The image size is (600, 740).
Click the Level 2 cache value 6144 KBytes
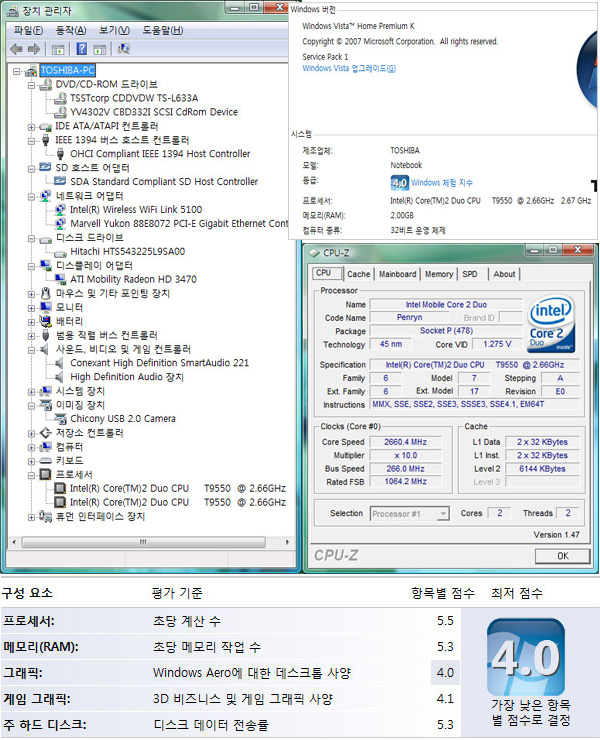[542, 469]
